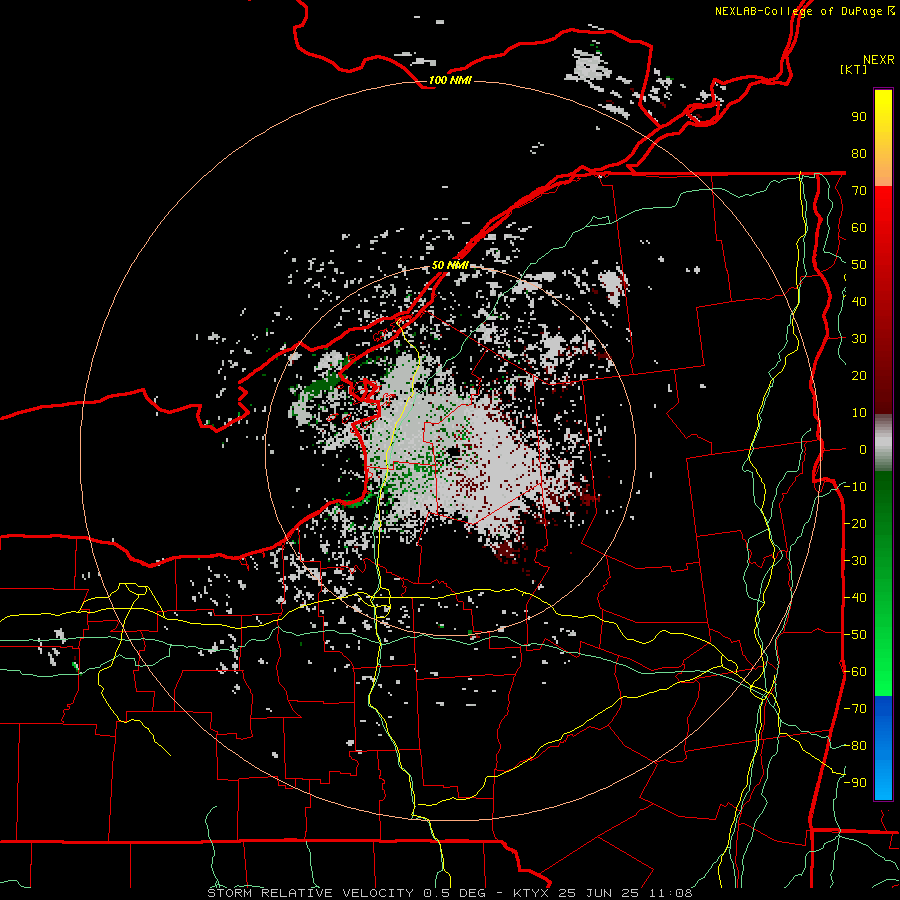Click the -30 scale label
This screenshot has height=900, width=900.
click(x=855, y=561)
